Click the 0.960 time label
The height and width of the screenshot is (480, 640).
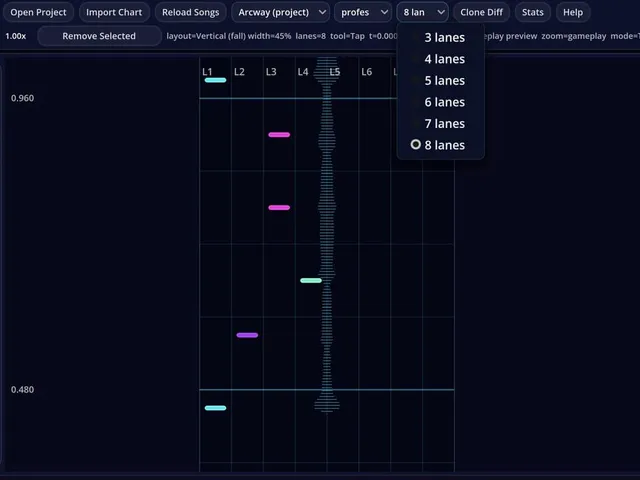22,98
